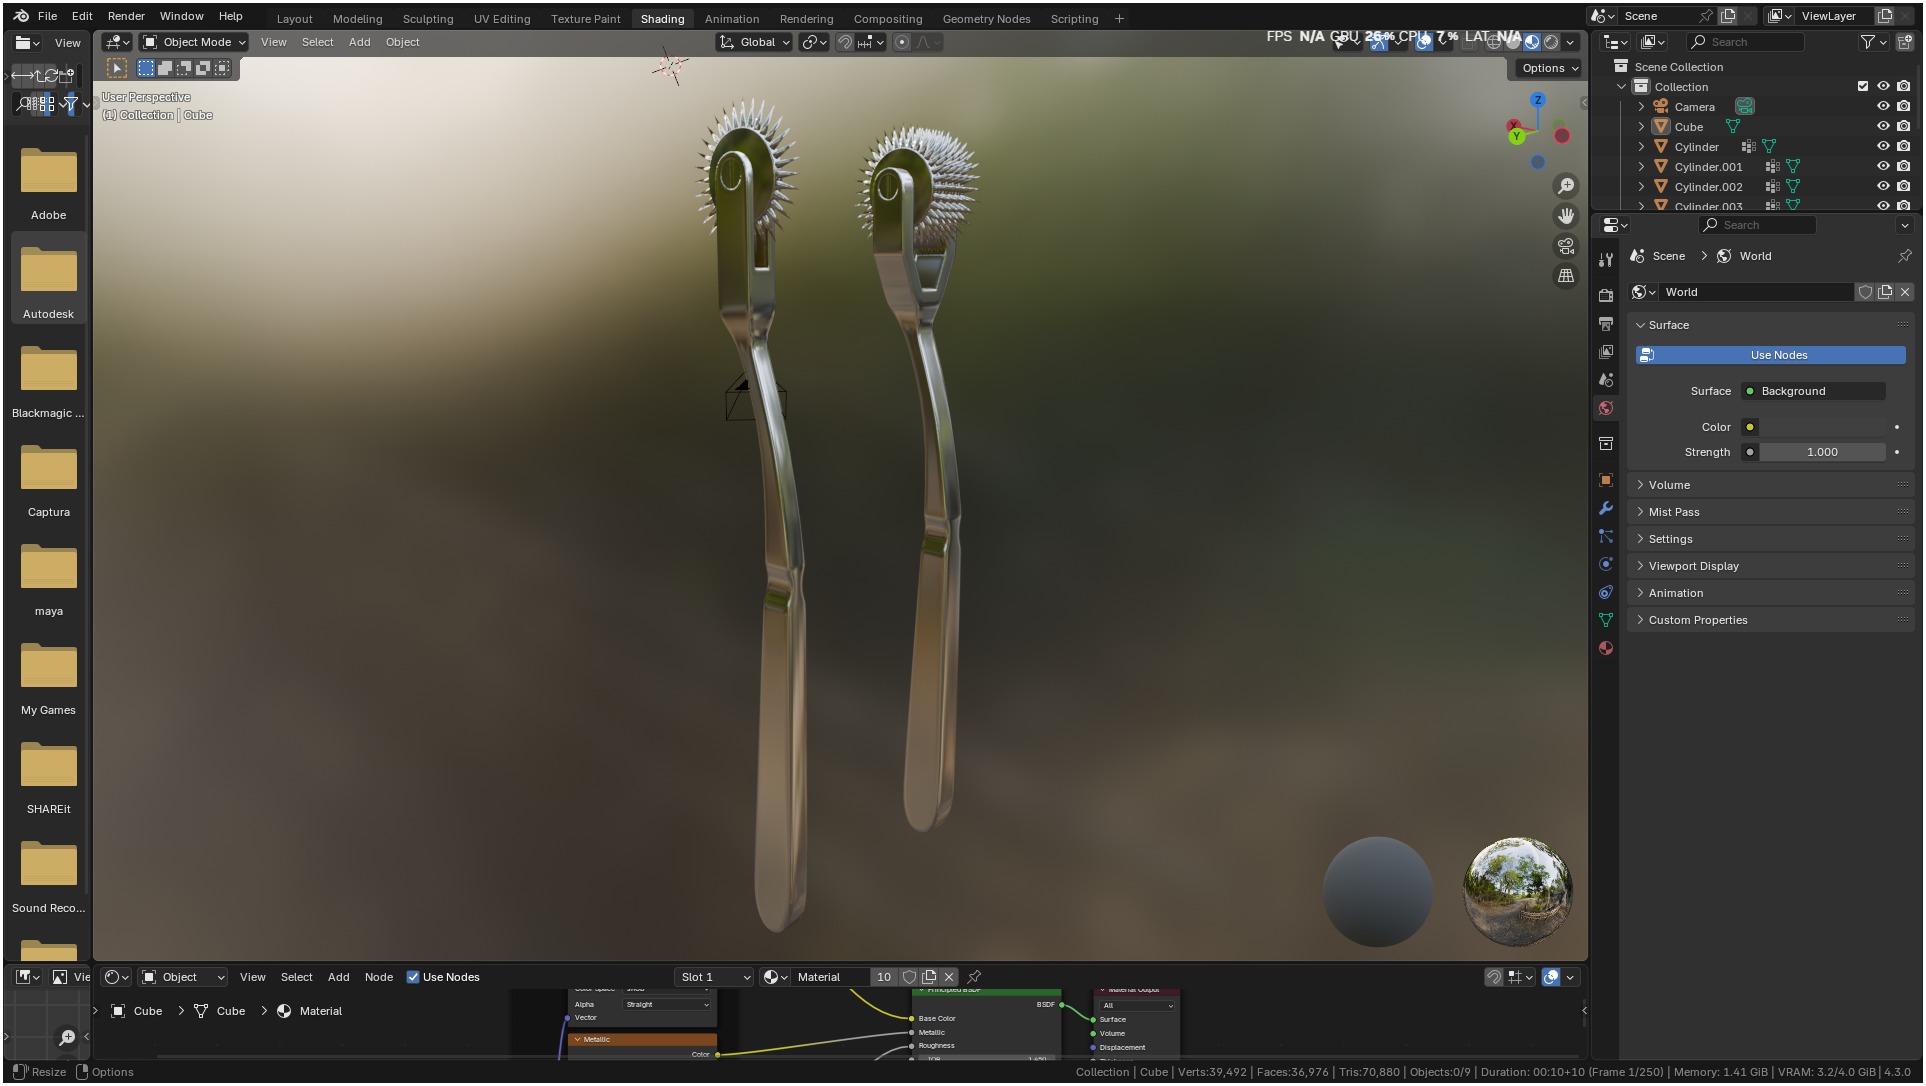The height and width of the screenshot is (1086, 1926).
Task: Open the Object Data properties tab
Action: coord(1606,620)
